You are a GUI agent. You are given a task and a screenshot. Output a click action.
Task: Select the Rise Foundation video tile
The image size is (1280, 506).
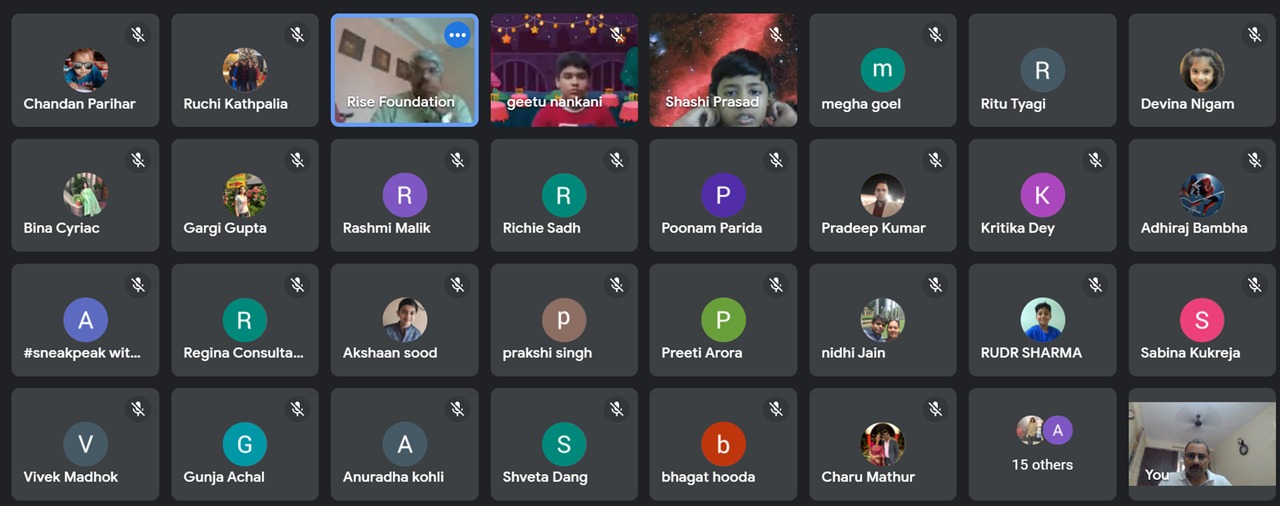click(x=405, y=70)
